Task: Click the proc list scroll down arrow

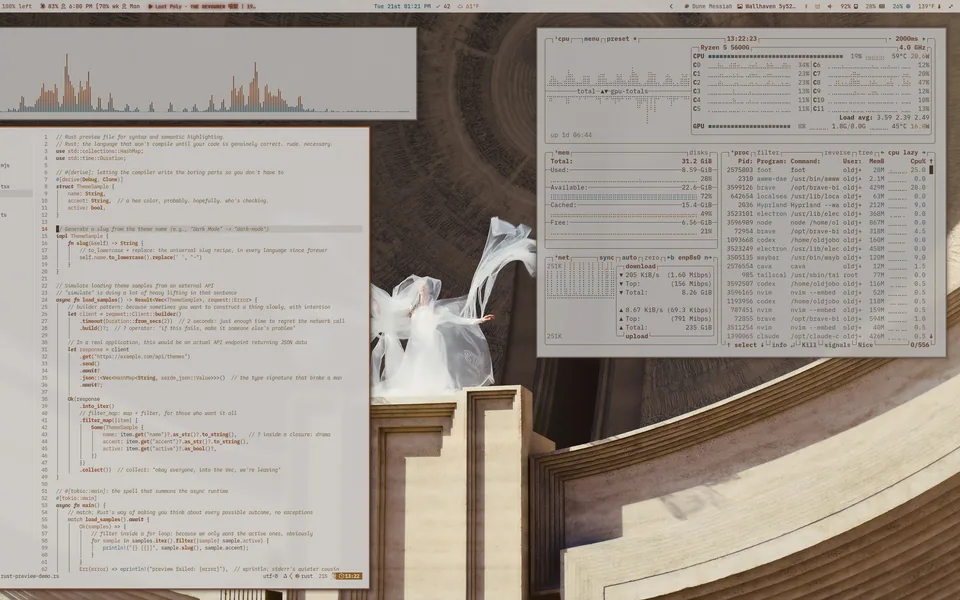Action: (x=931, y=336)
